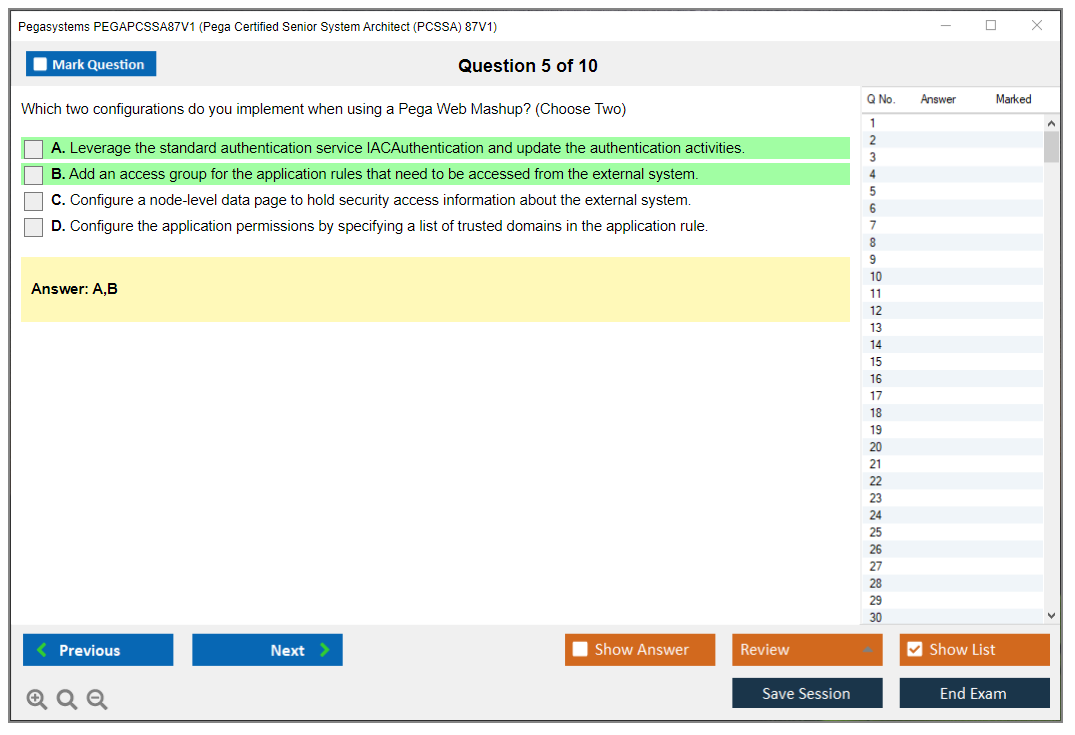Click the reset zoom magnifier icon
The image size is (1075, 735).
(67, 700)
